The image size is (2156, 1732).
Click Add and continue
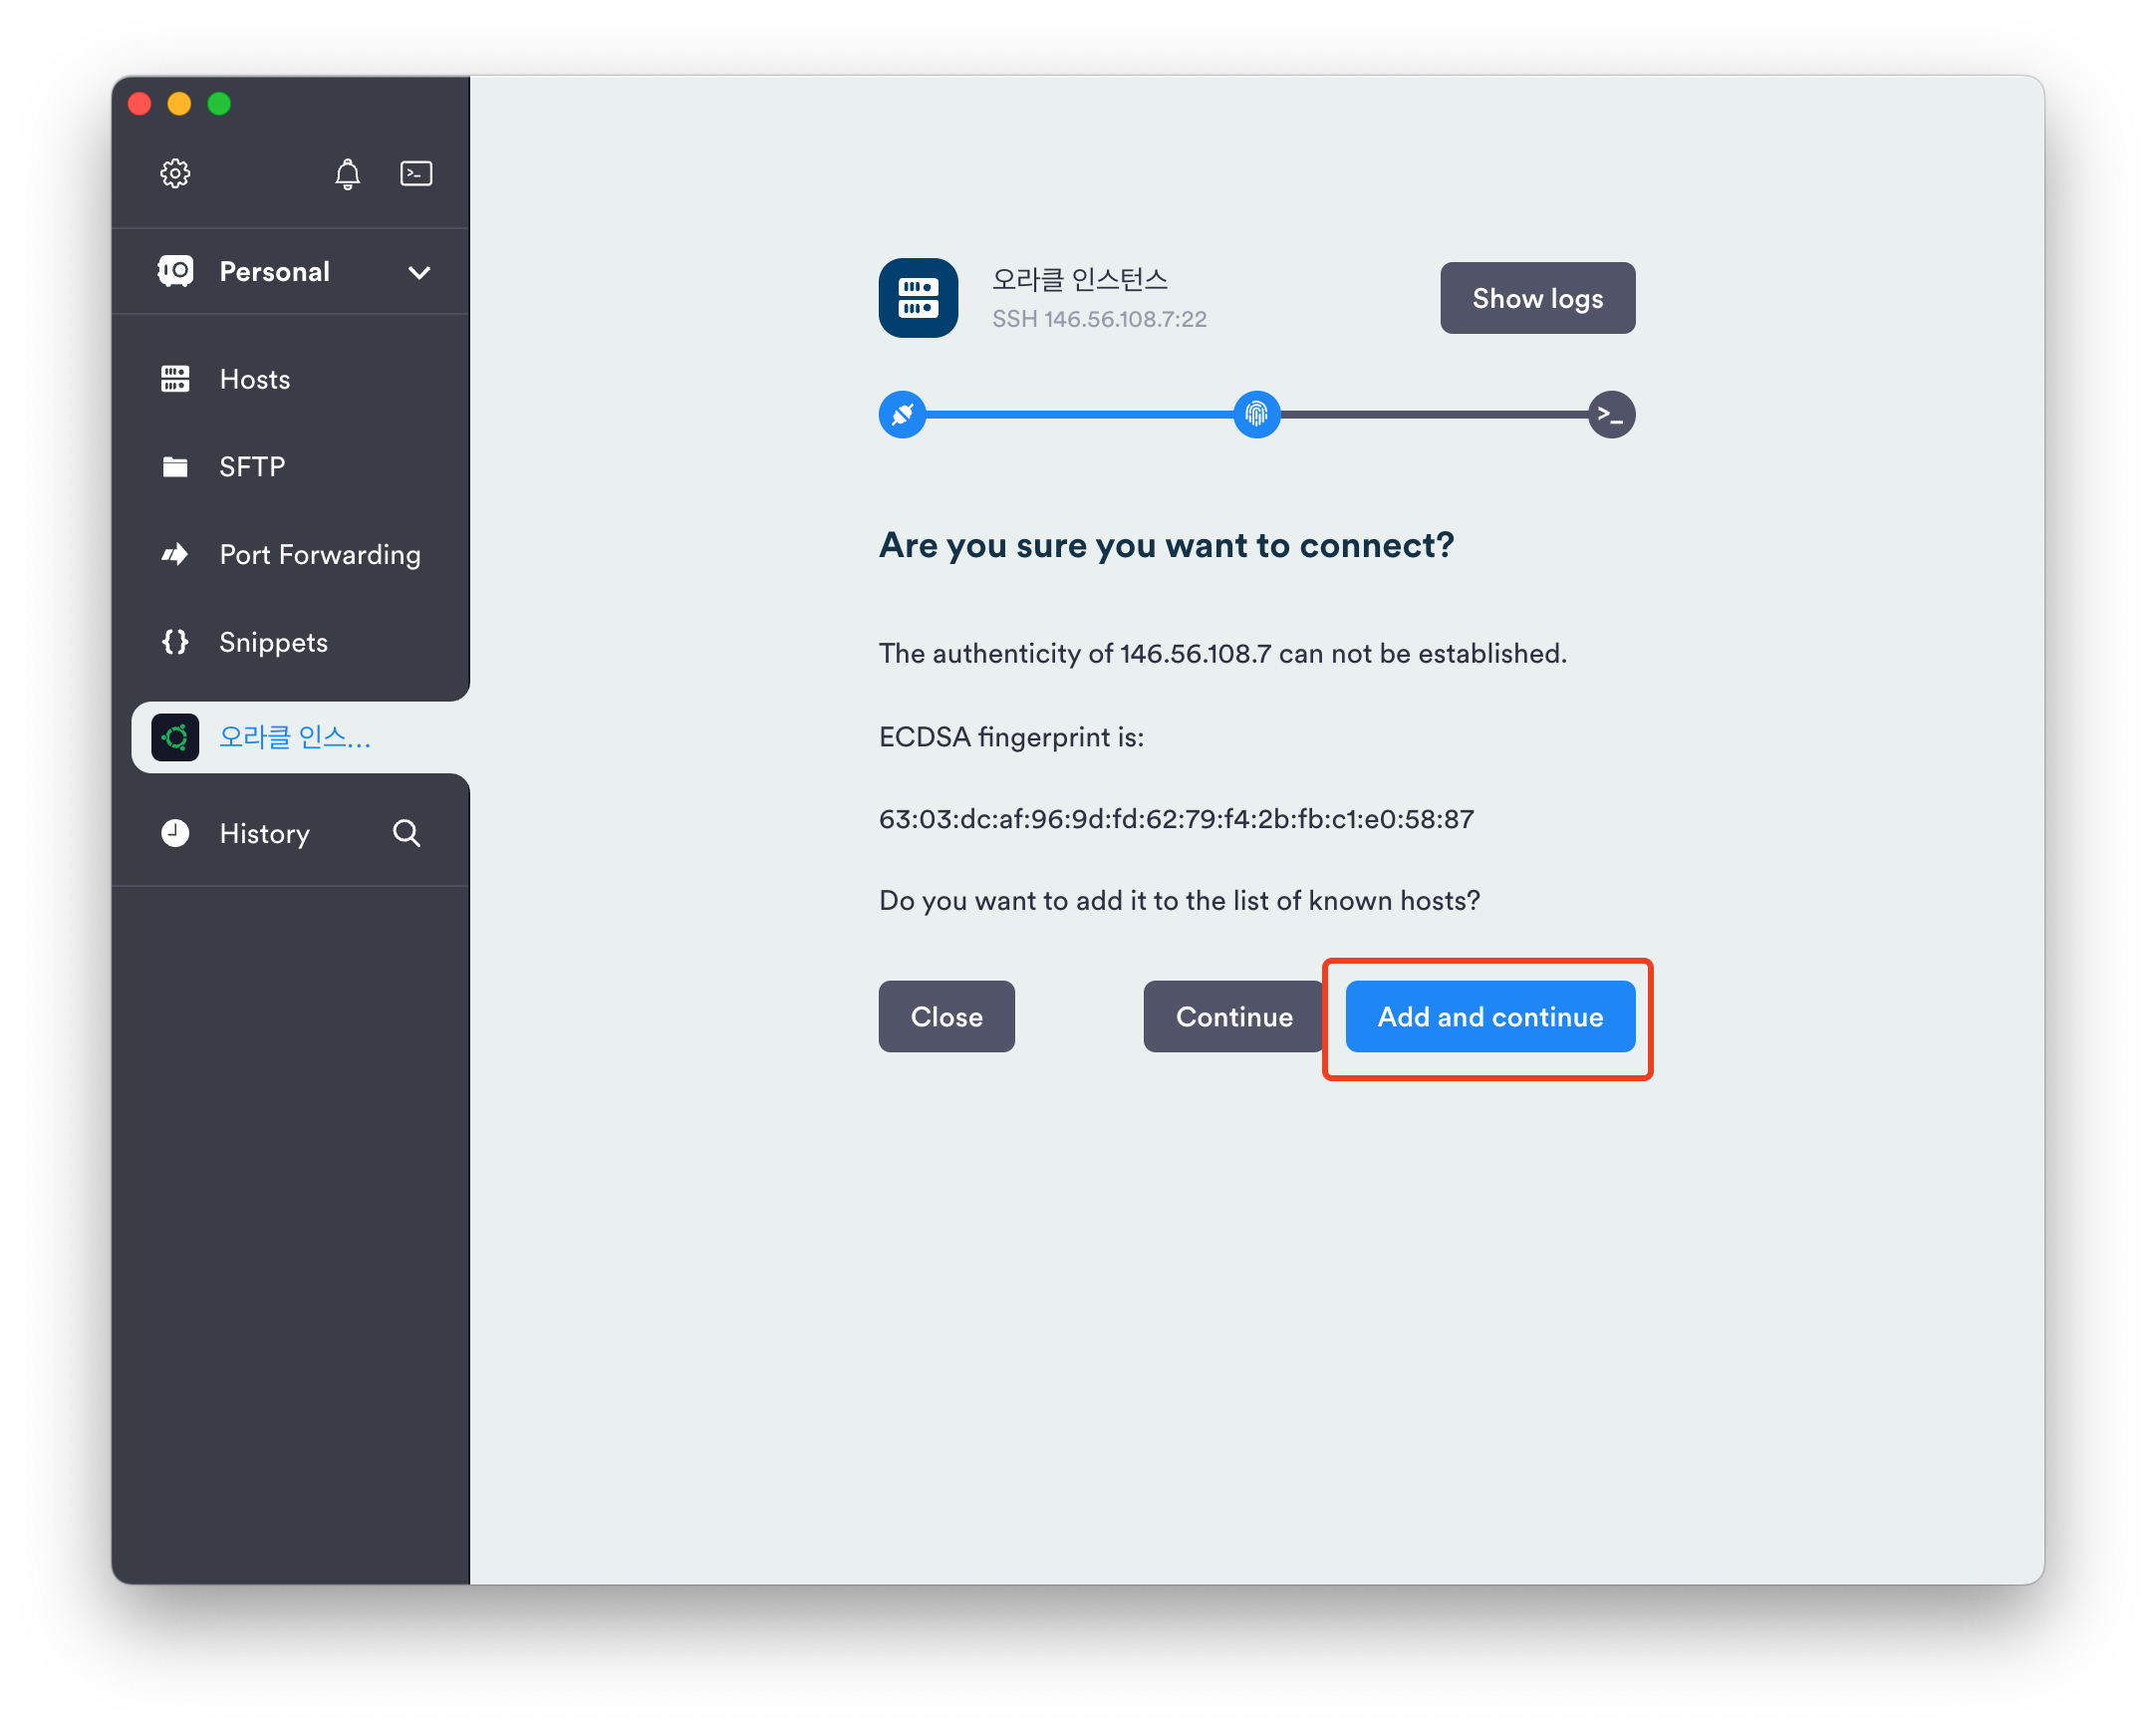[x=1489, y=1016]
